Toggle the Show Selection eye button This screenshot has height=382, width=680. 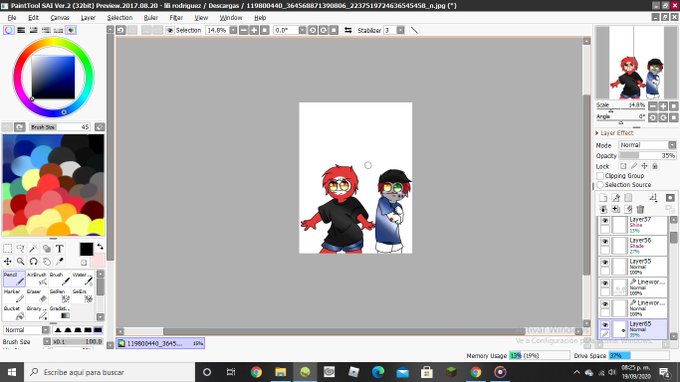click(x=170, y=30)
